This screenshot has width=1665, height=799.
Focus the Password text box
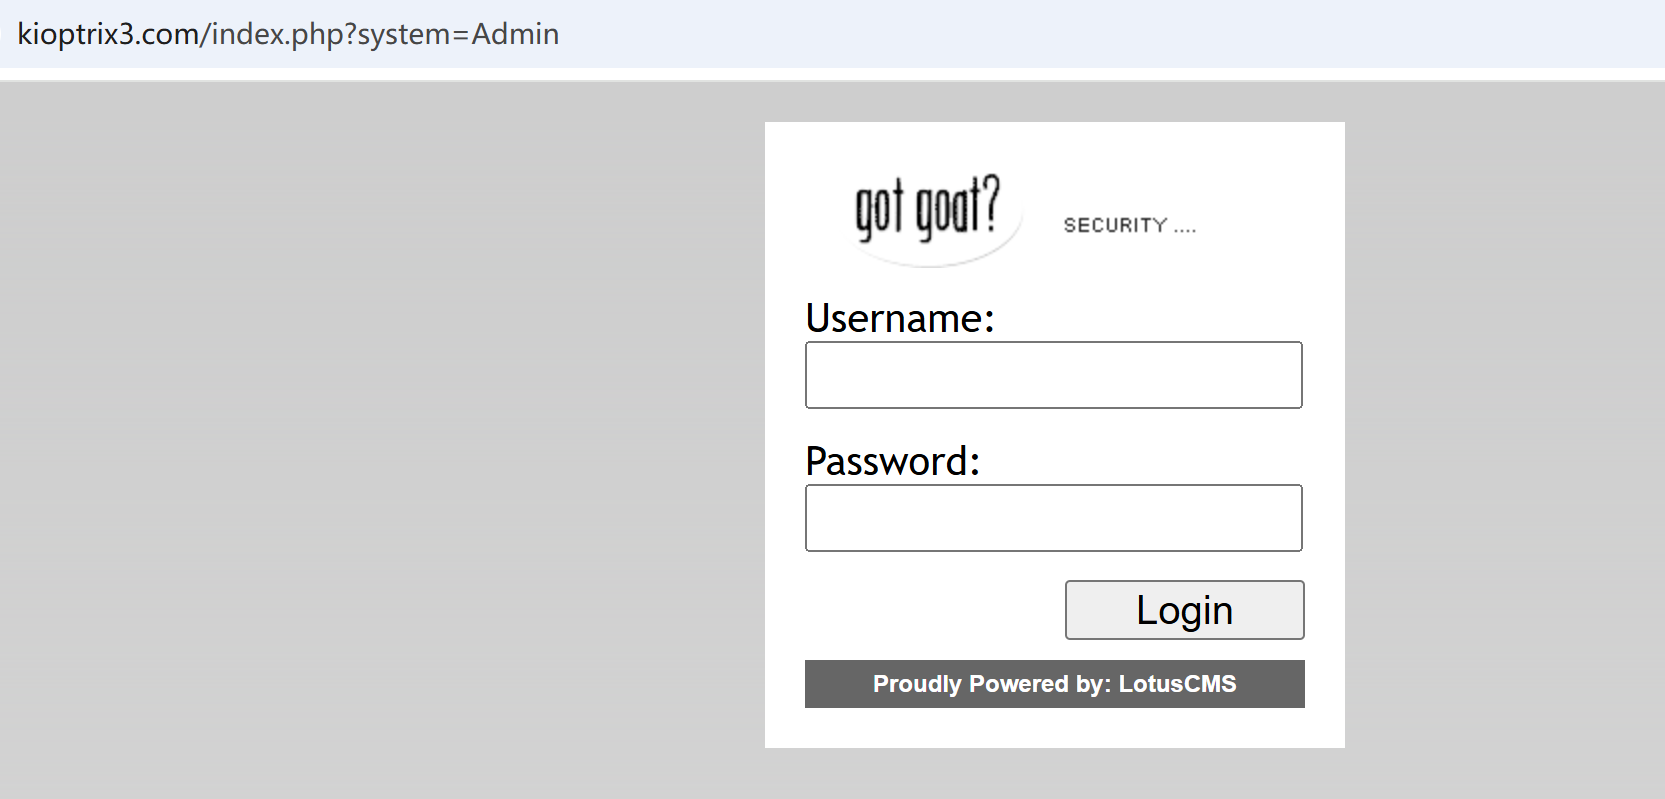point(1053,518)
